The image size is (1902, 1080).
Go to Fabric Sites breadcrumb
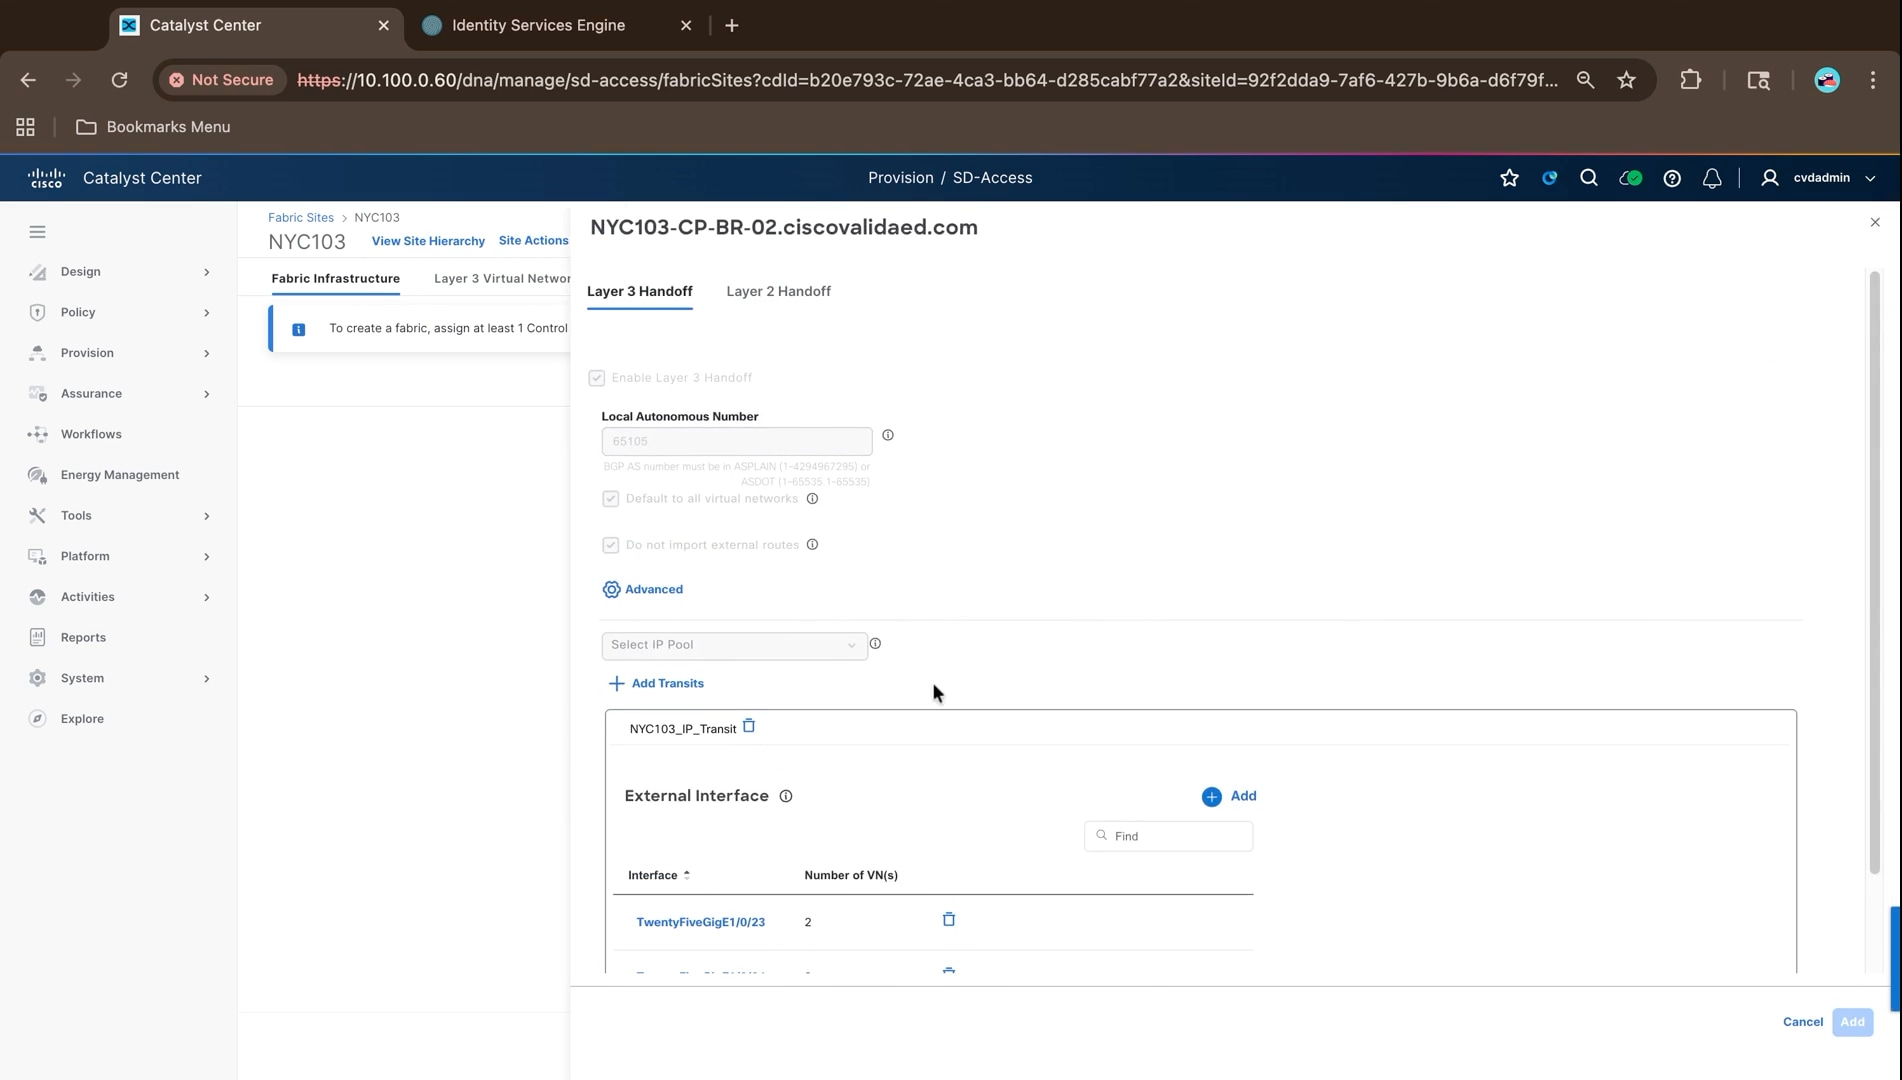pyautogui.click(x=301, y=217)
